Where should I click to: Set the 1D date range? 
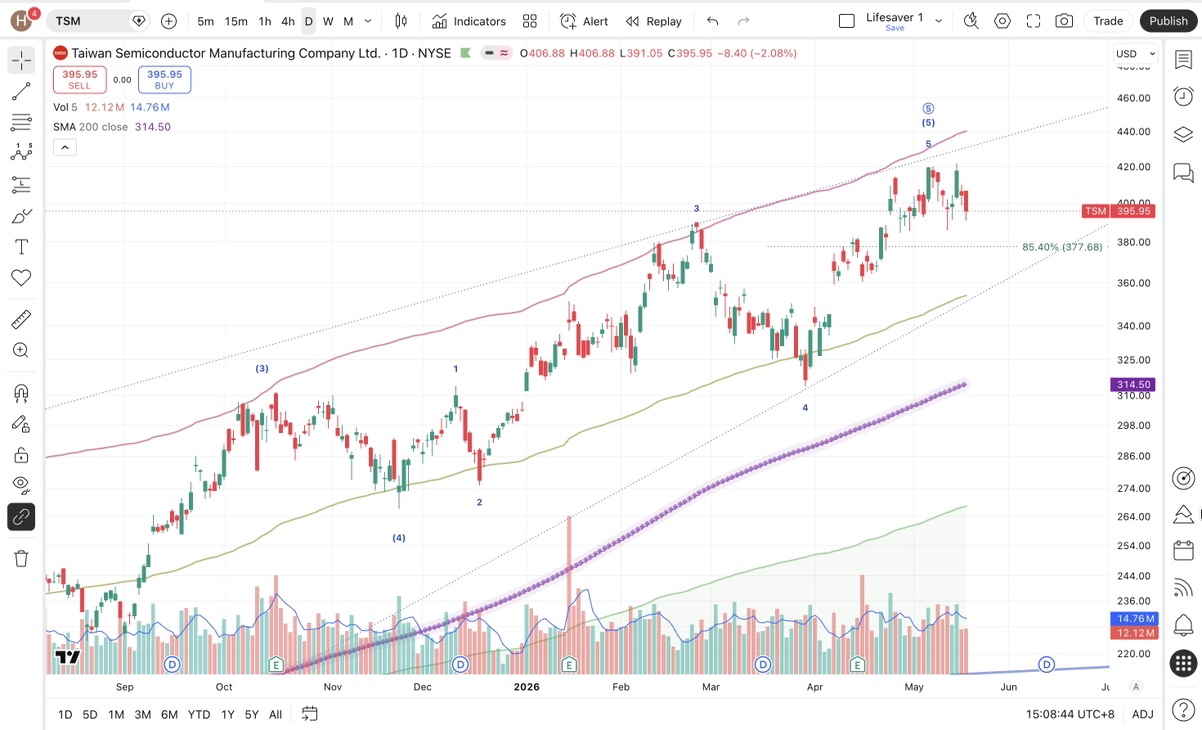(65, 714)
